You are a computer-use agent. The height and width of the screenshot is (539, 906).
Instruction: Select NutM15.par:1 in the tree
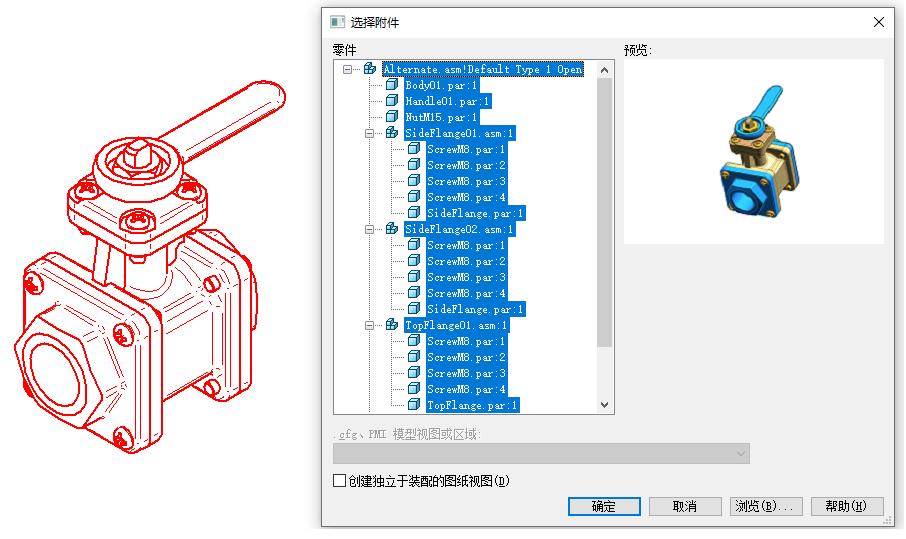click(x=441, y=117)
